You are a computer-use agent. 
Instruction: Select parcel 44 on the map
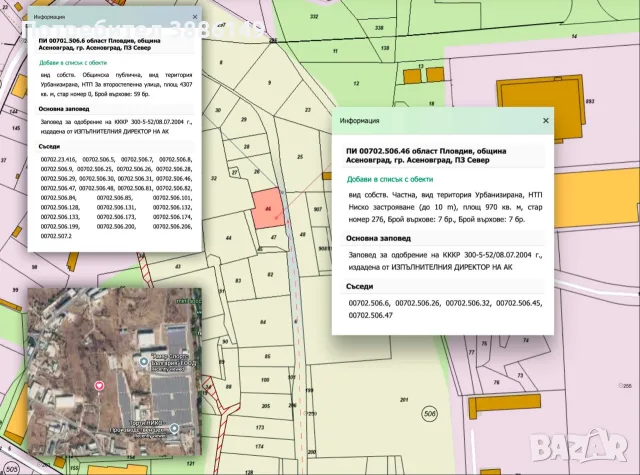(x=229, y=238)
